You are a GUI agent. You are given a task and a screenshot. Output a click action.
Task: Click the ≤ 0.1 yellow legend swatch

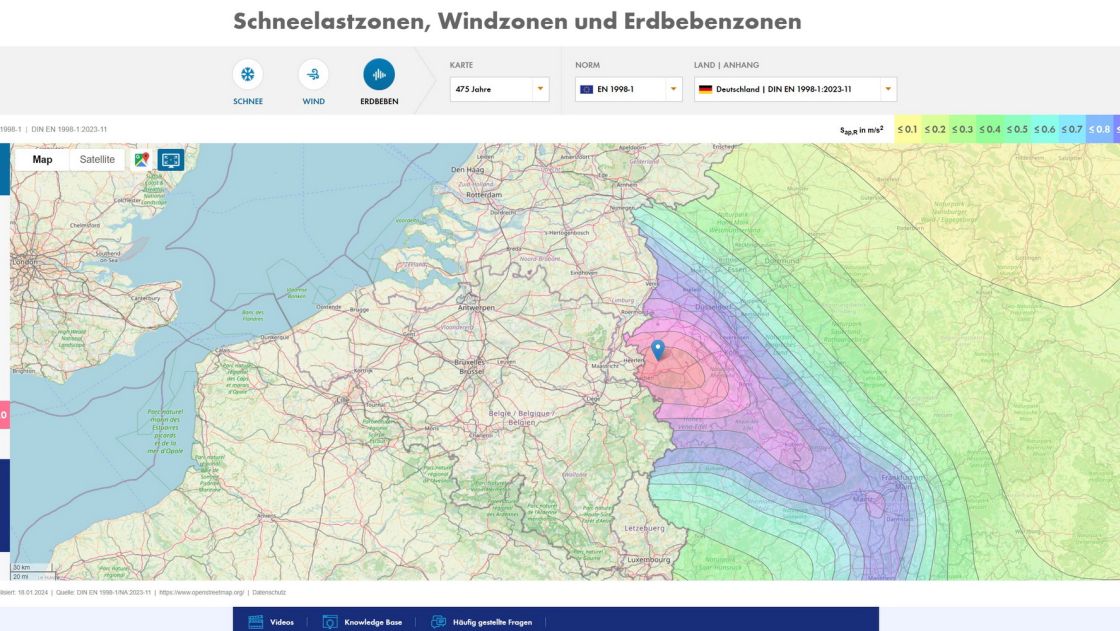907,129
